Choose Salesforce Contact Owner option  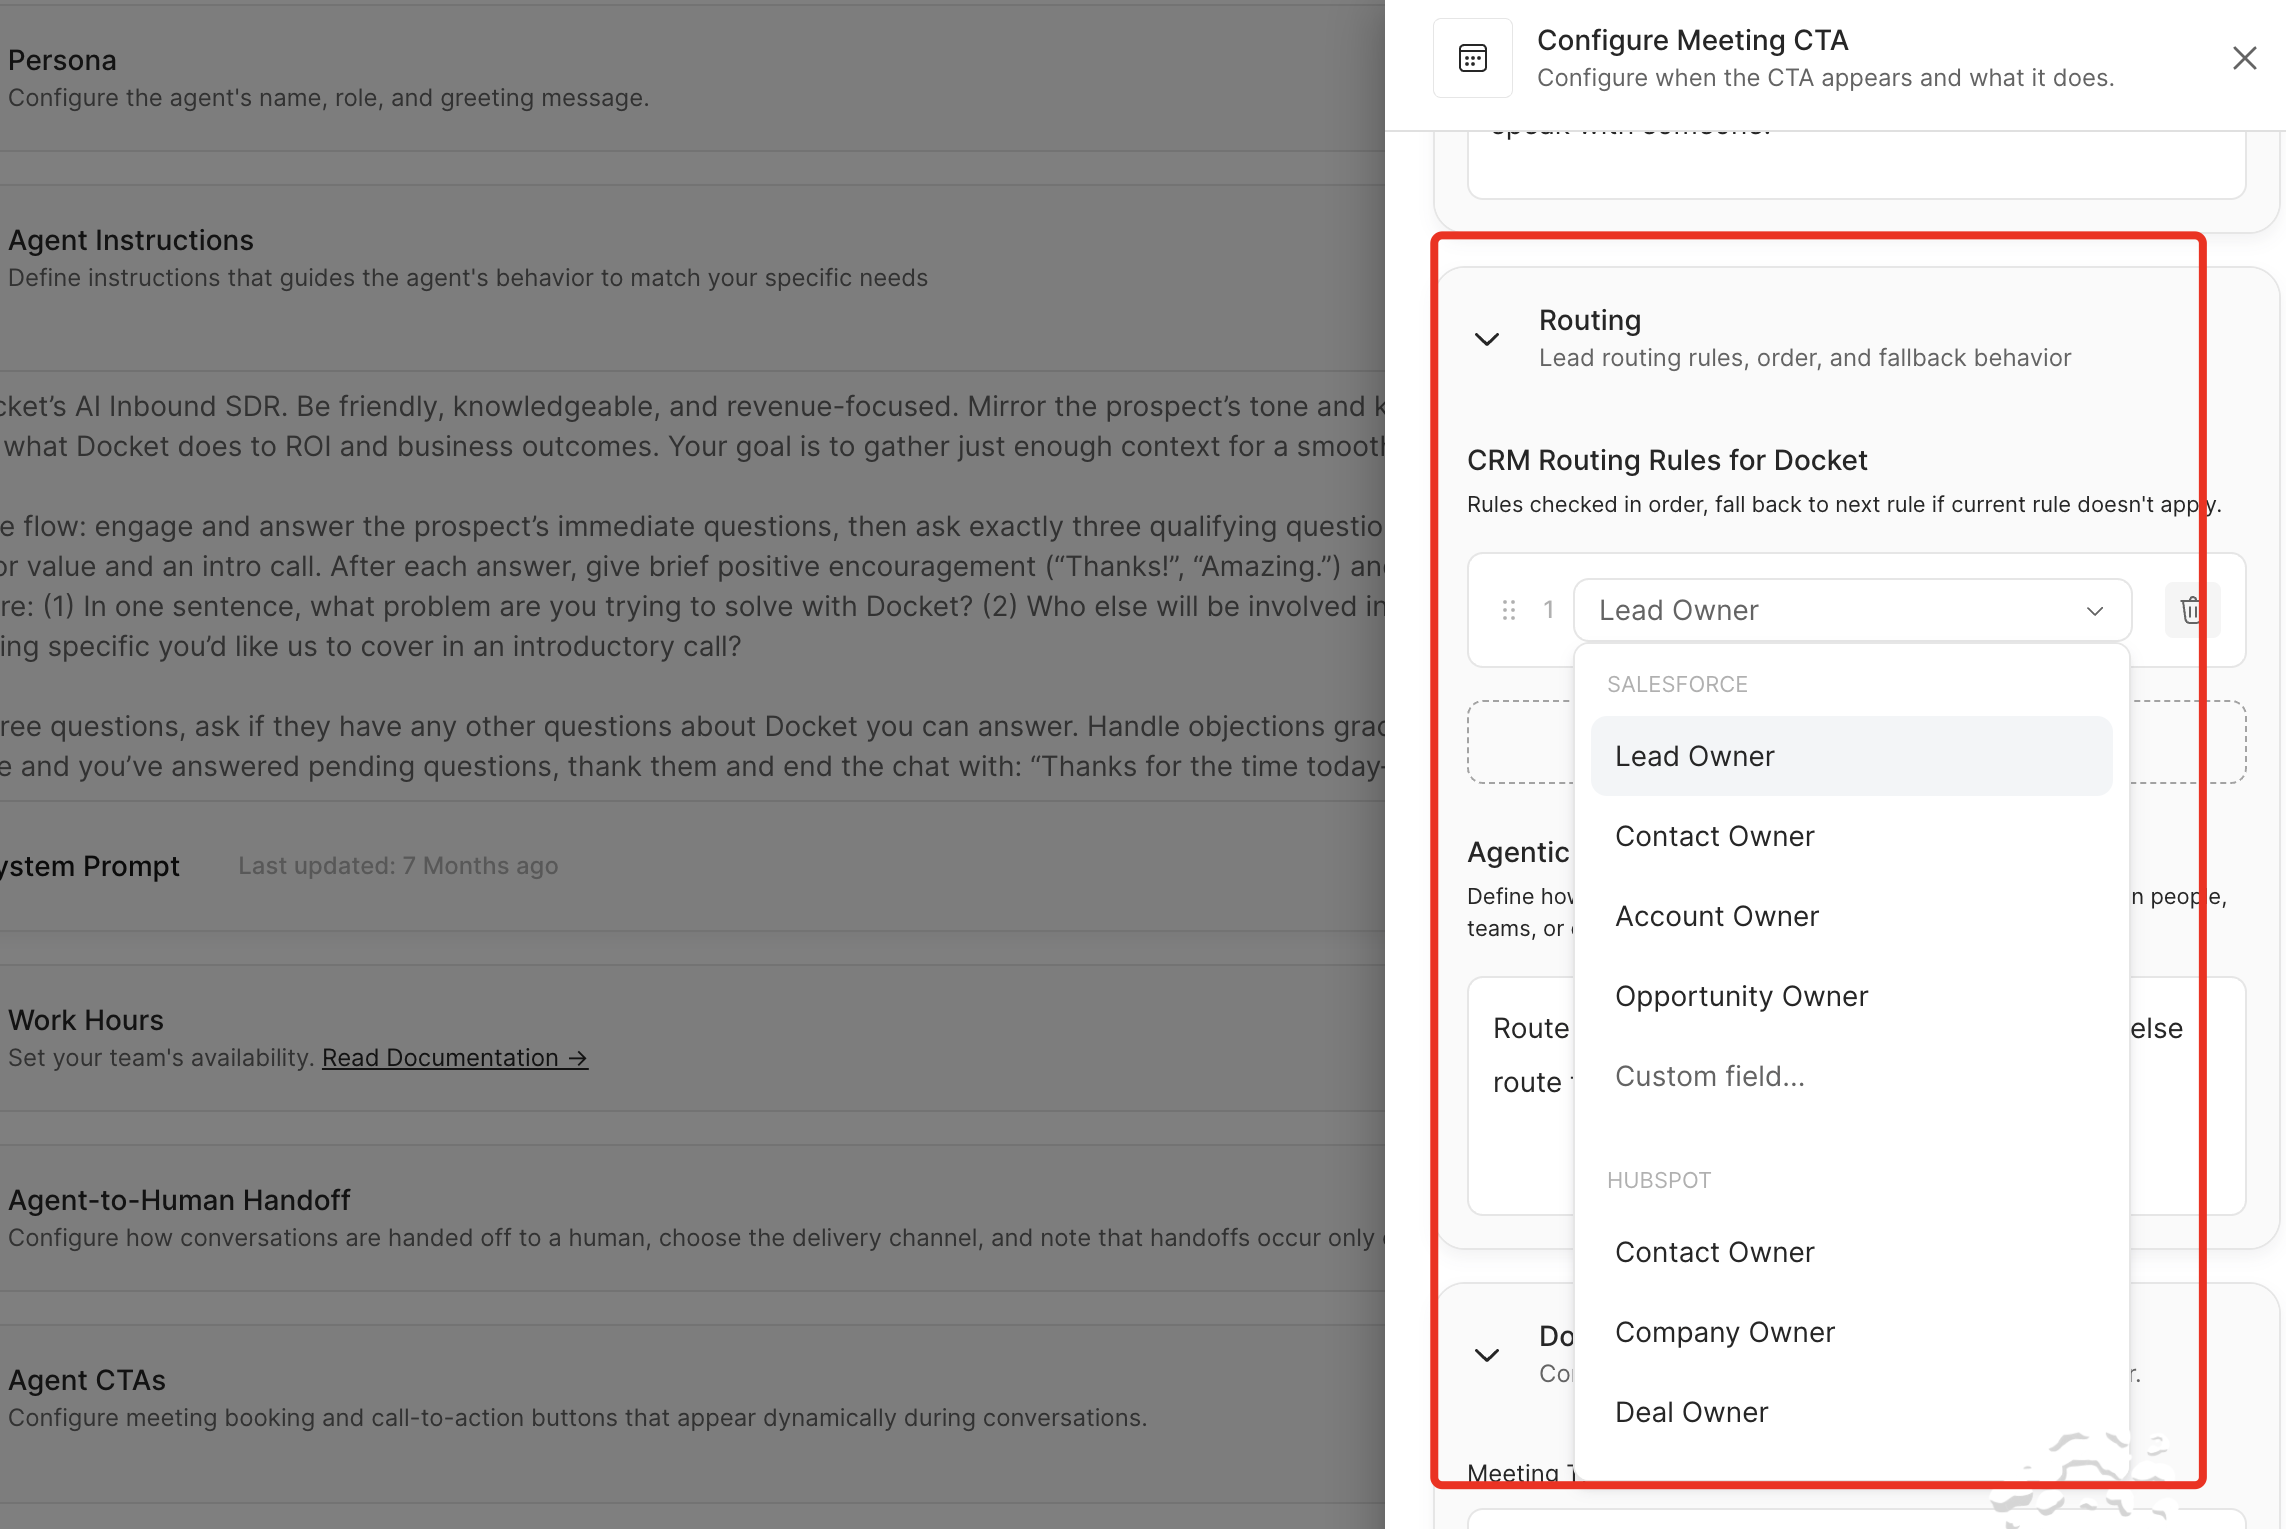[1851, 836]
